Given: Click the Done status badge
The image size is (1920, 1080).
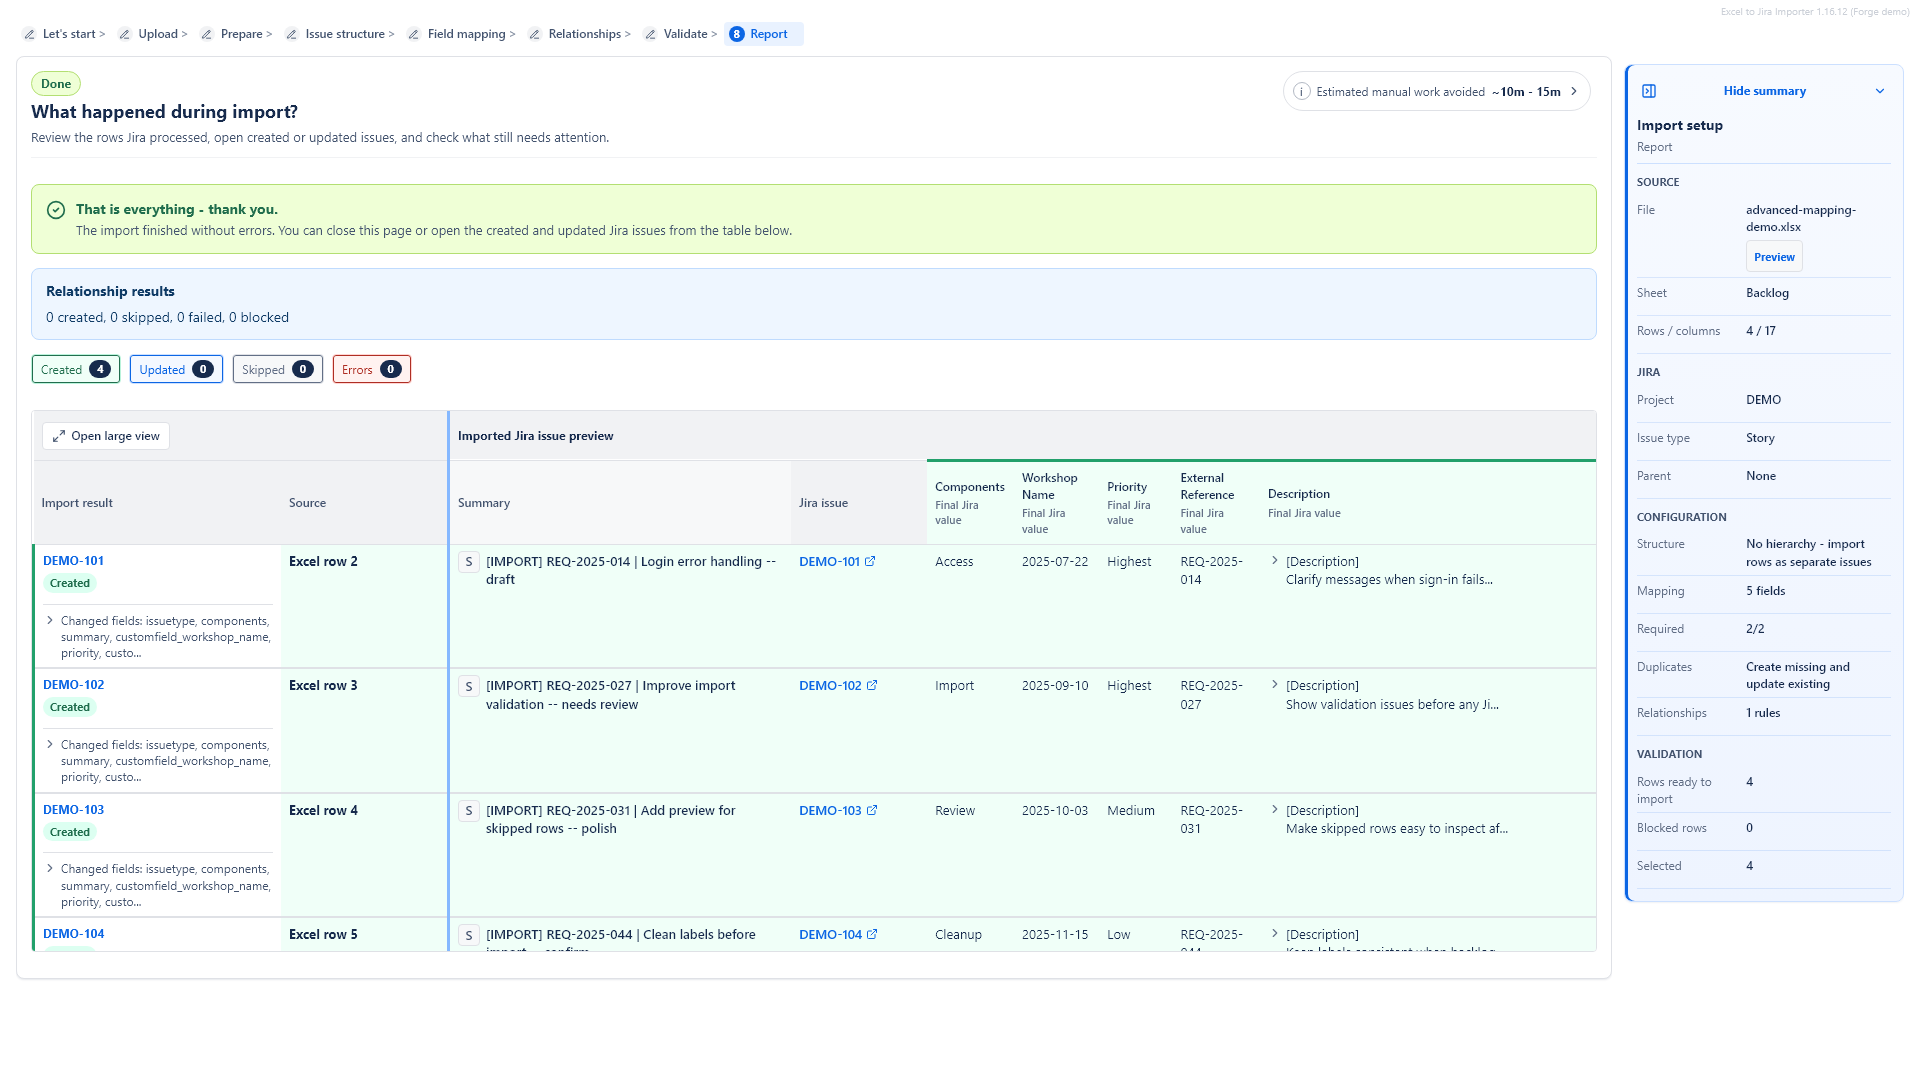Looking at the screenshot, I should point(56,84).
